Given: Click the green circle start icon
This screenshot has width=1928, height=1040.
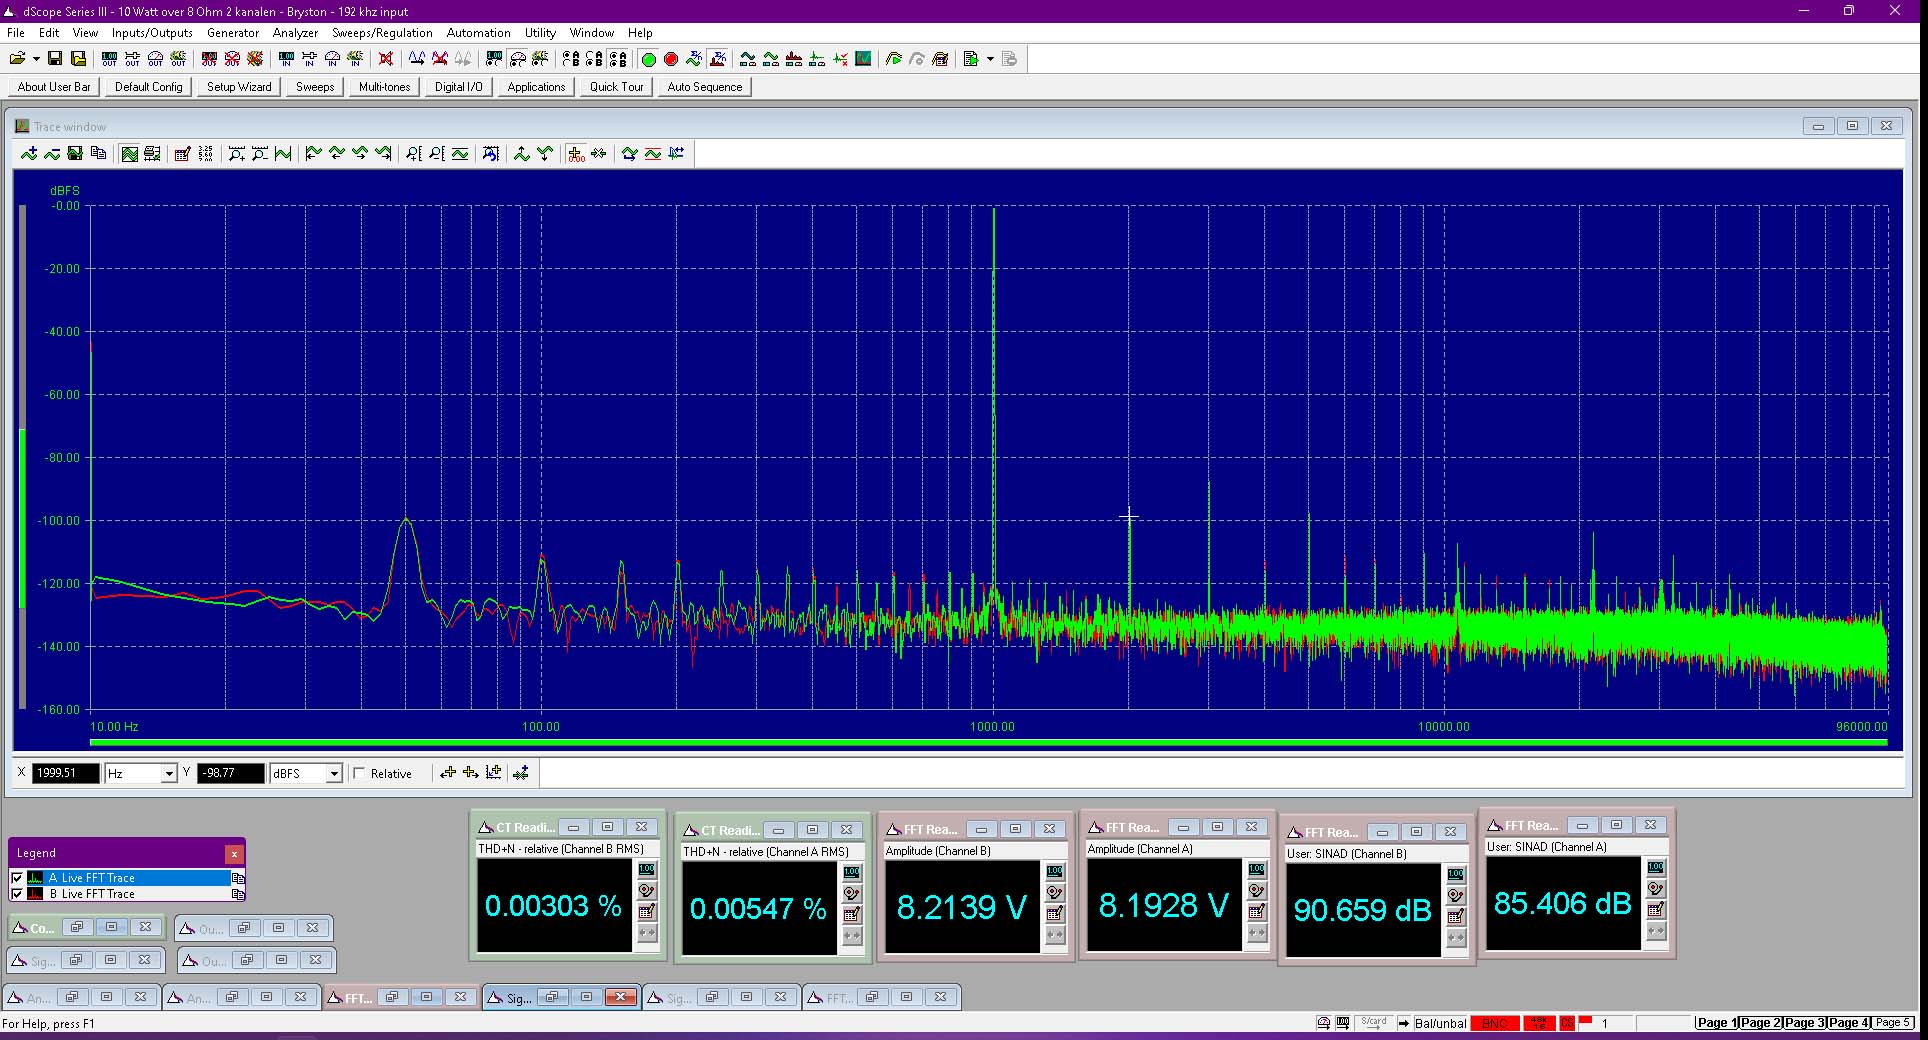Looking at the screenshot, I should tap(648, 59).
